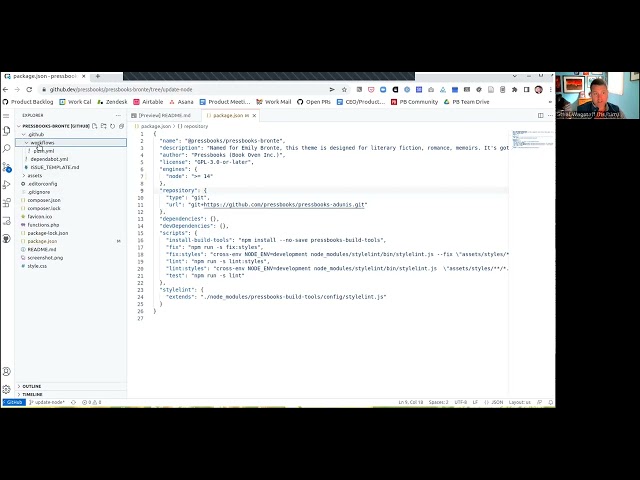Select JSON language mode in status bar

coord(497,402)
